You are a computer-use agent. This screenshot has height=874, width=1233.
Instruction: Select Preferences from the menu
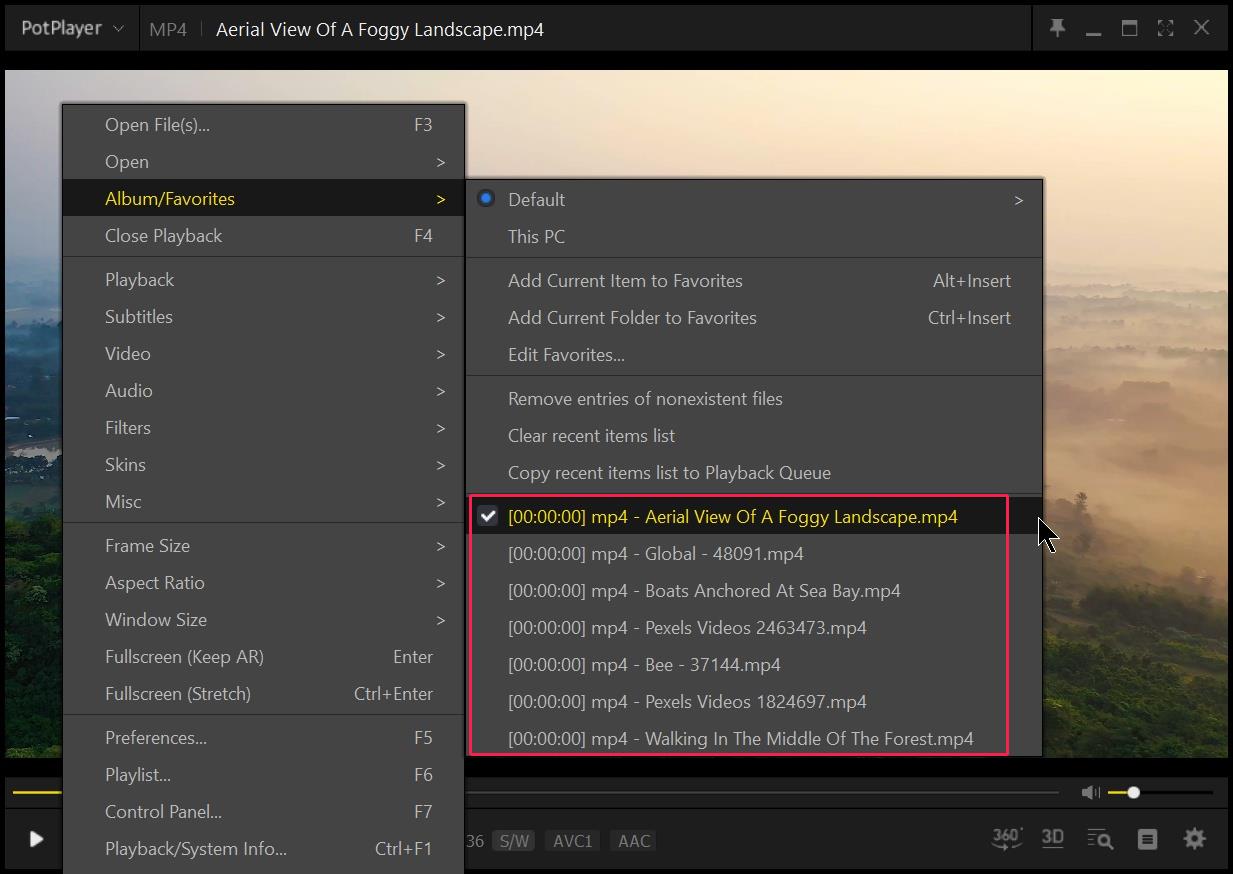155,737
